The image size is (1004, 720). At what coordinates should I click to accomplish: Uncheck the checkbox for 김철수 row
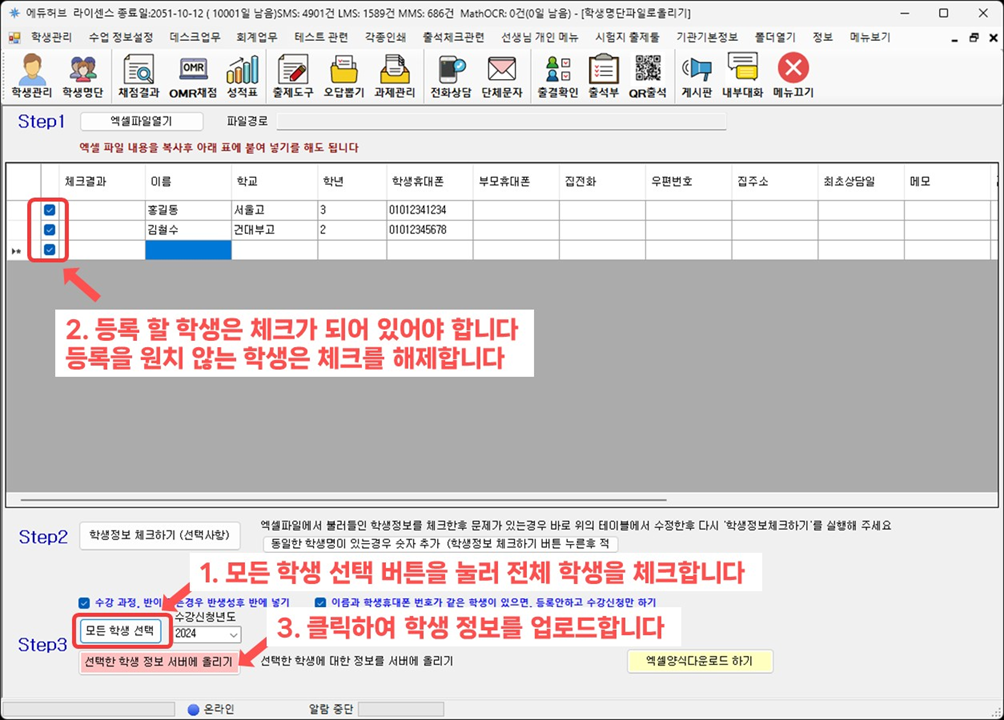point(49,230)
